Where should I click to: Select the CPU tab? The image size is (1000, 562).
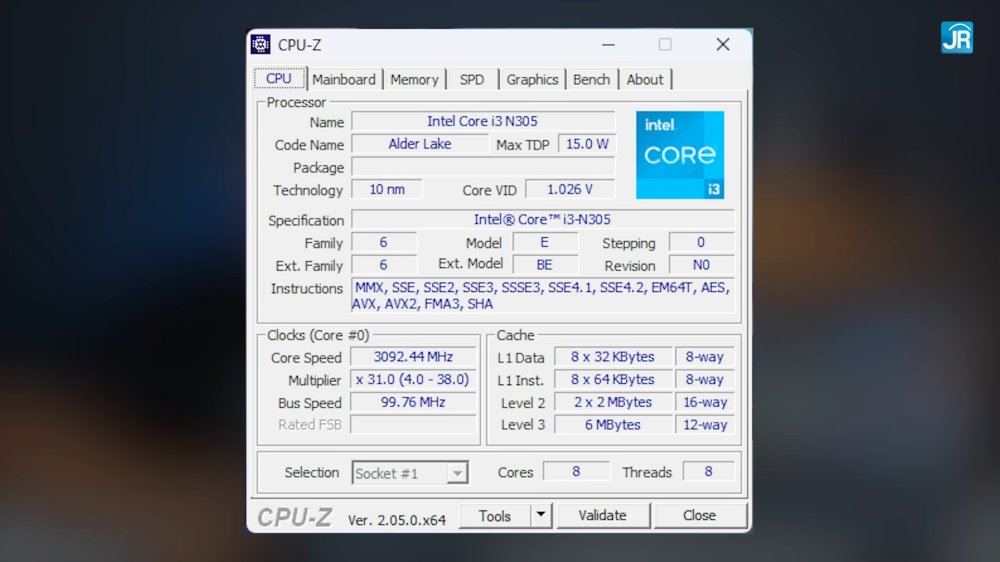click(279, 78)
